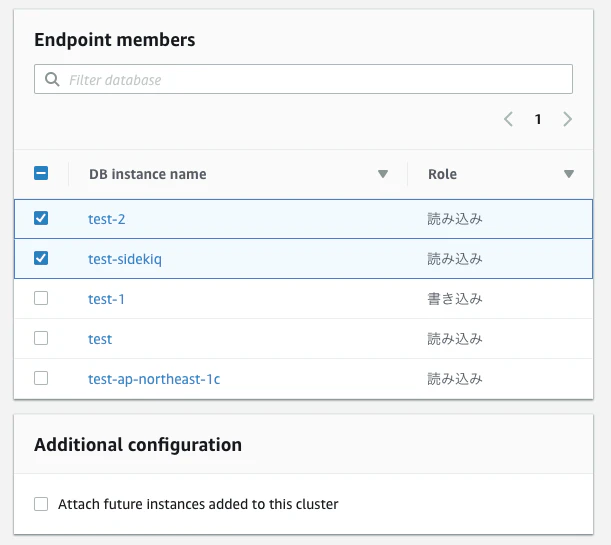Check the test instance checkbox
Image resolution: width=611 pixels, height=545 pixels.
41,338
